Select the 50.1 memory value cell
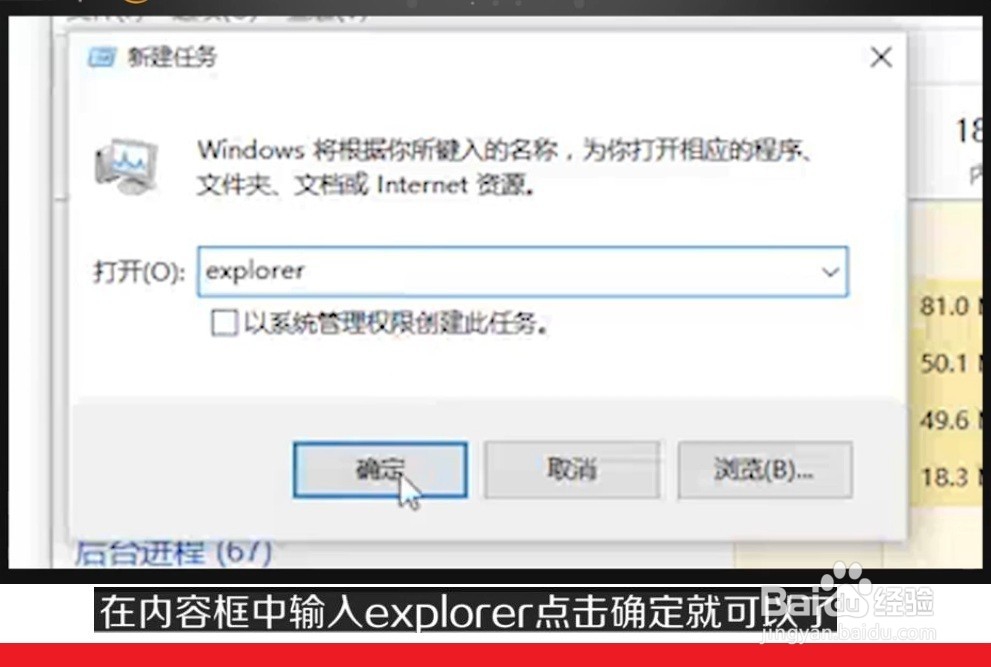 click(946, 364)
